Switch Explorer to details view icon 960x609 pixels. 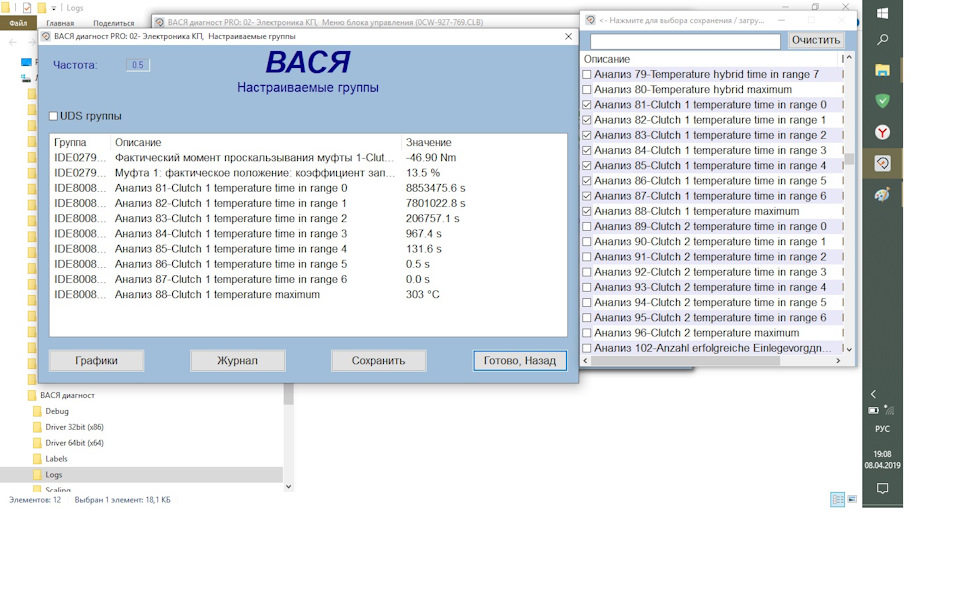coord(837,499)
